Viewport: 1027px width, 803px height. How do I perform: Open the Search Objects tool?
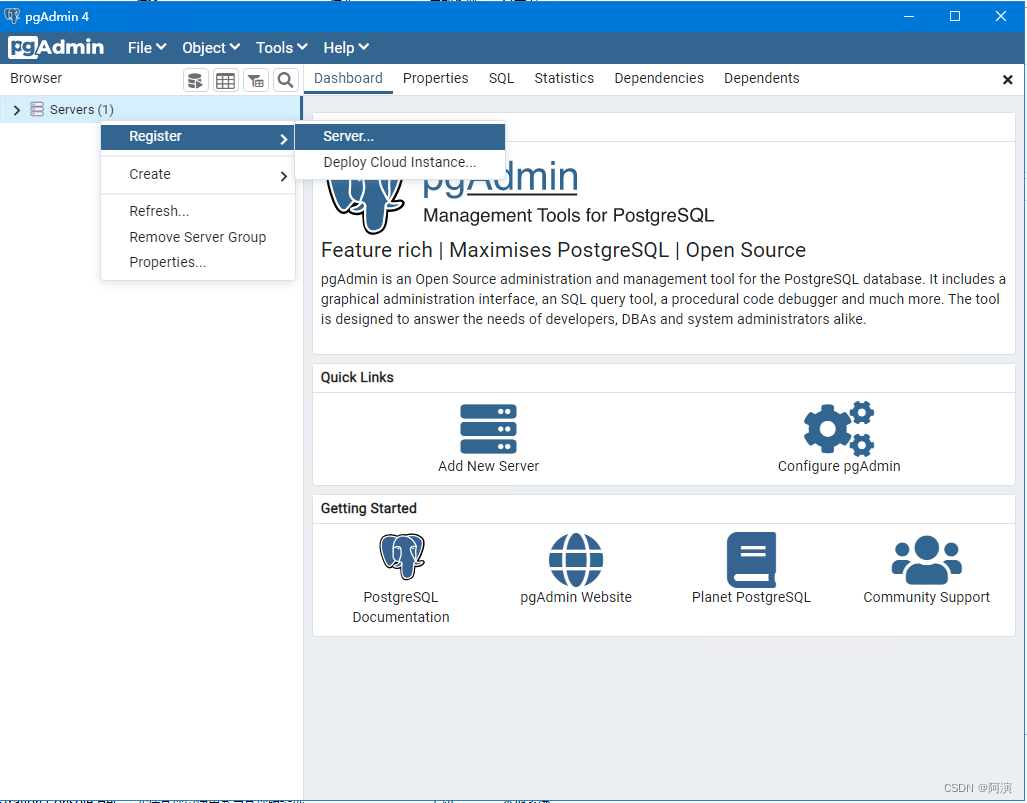285,80
